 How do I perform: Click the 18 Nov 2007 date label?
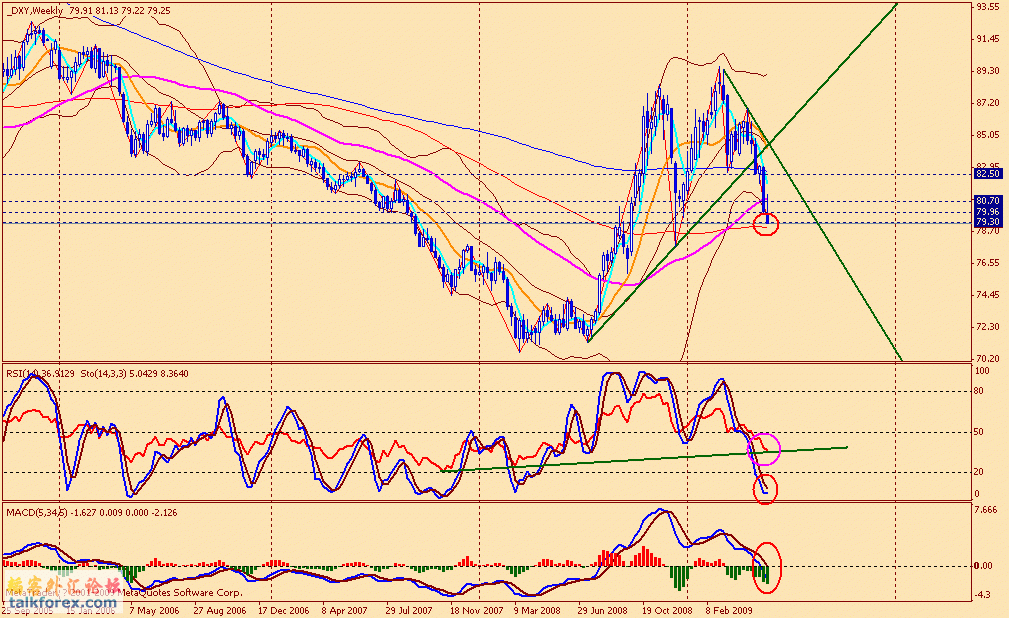coord(476,610)
